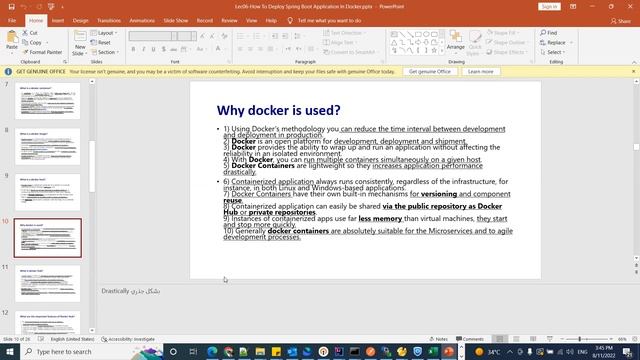Switch to the Insert tab
Viewport: 640px width, 360px height.
pyautogui.click(x=58, y=20)
